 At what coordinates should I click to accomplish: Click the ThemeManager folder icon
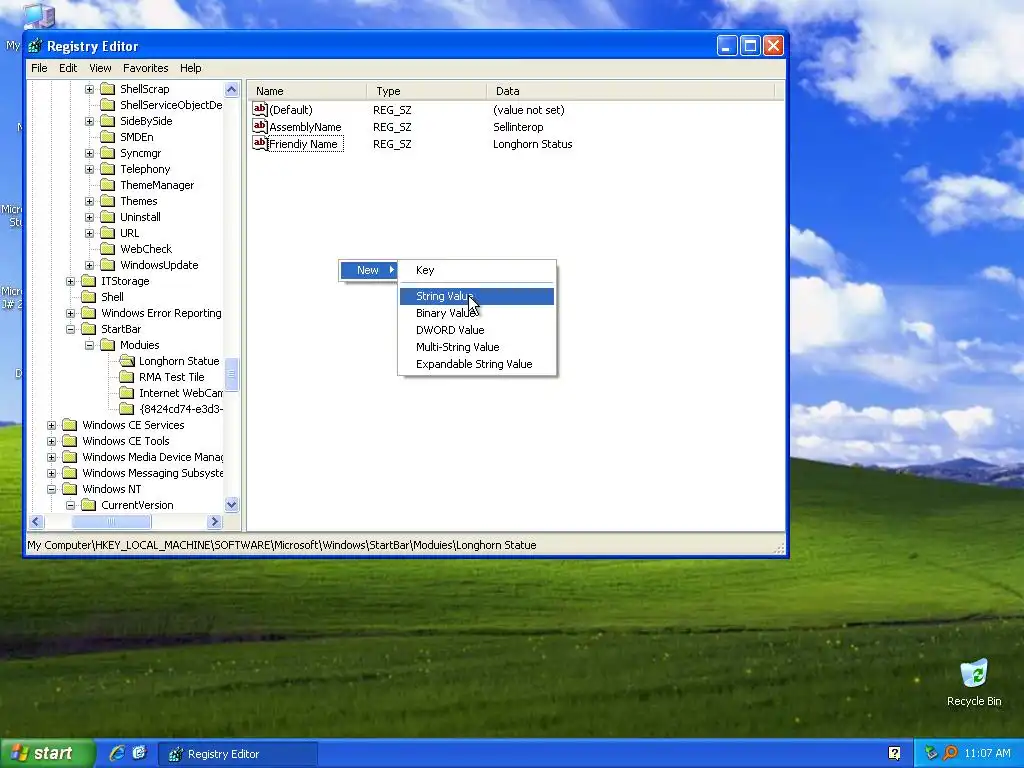pyautogui.click(x=108, y=185)
